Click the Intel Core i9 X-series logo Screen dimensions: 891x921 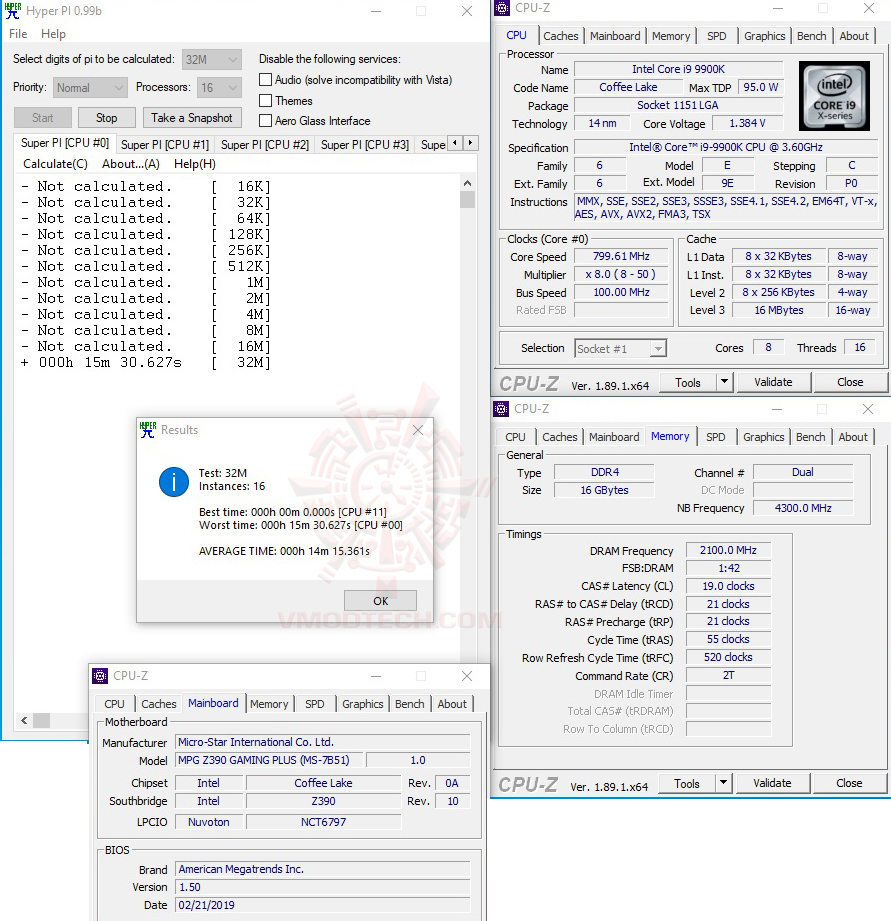coord(834,96)
